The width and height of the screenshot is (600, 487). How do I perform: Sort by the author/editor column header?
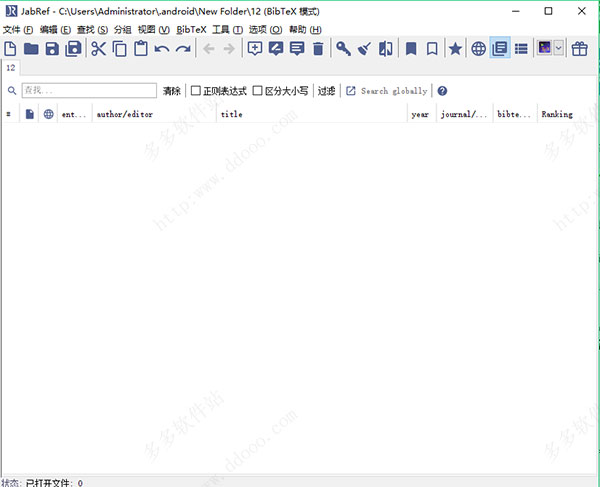[x=154, y=114]
